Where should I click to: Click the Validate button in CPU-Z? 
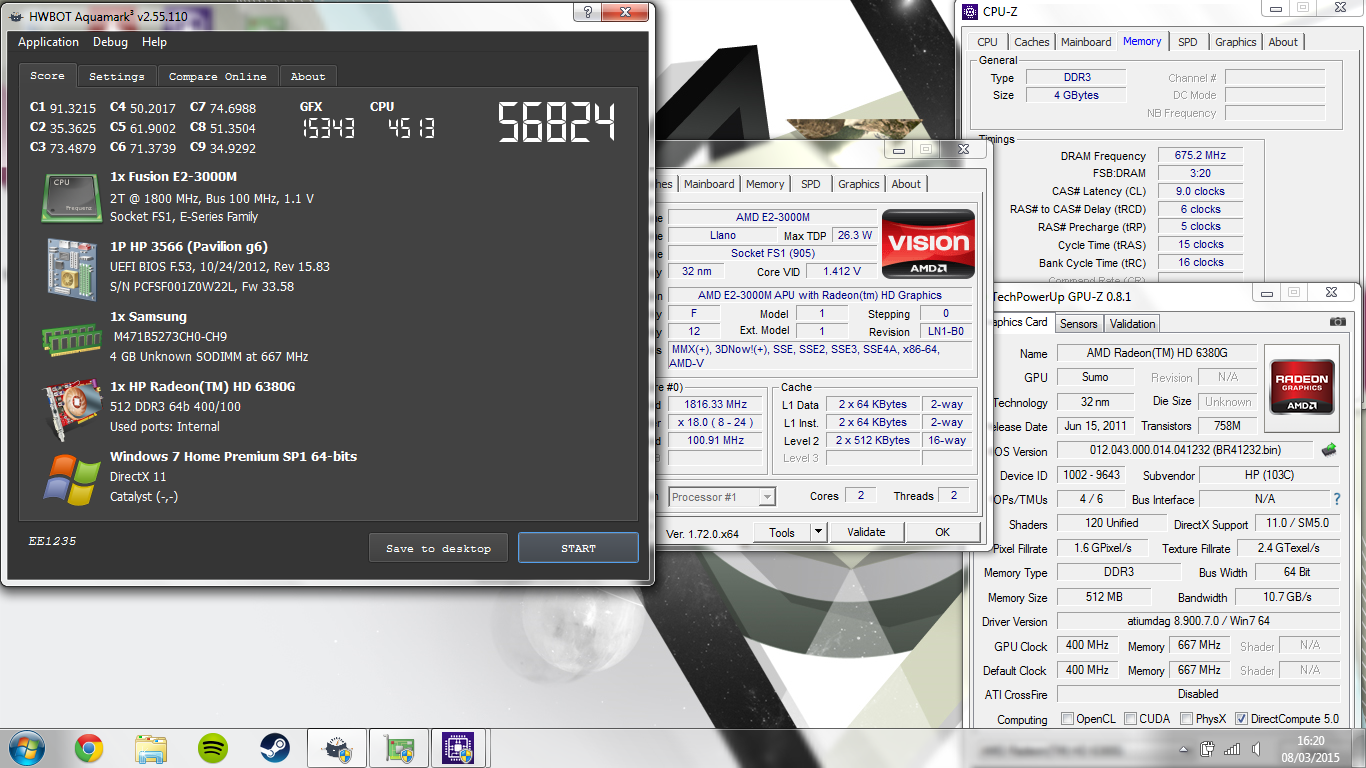(866, 532)
